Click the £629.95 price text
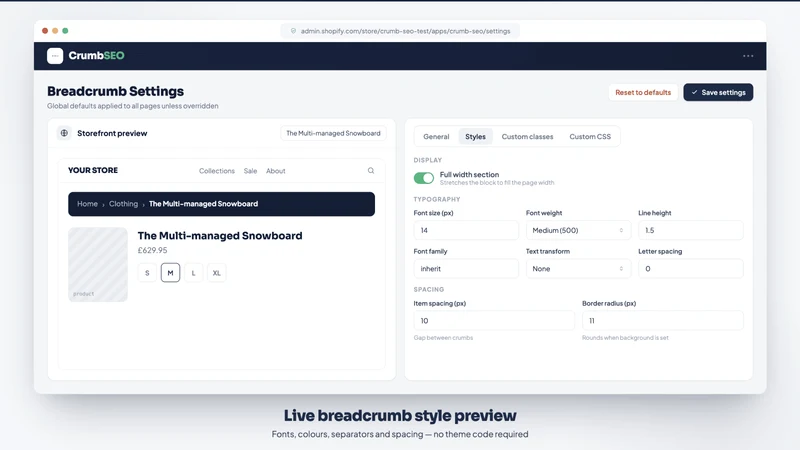 [x=153, y=251]
